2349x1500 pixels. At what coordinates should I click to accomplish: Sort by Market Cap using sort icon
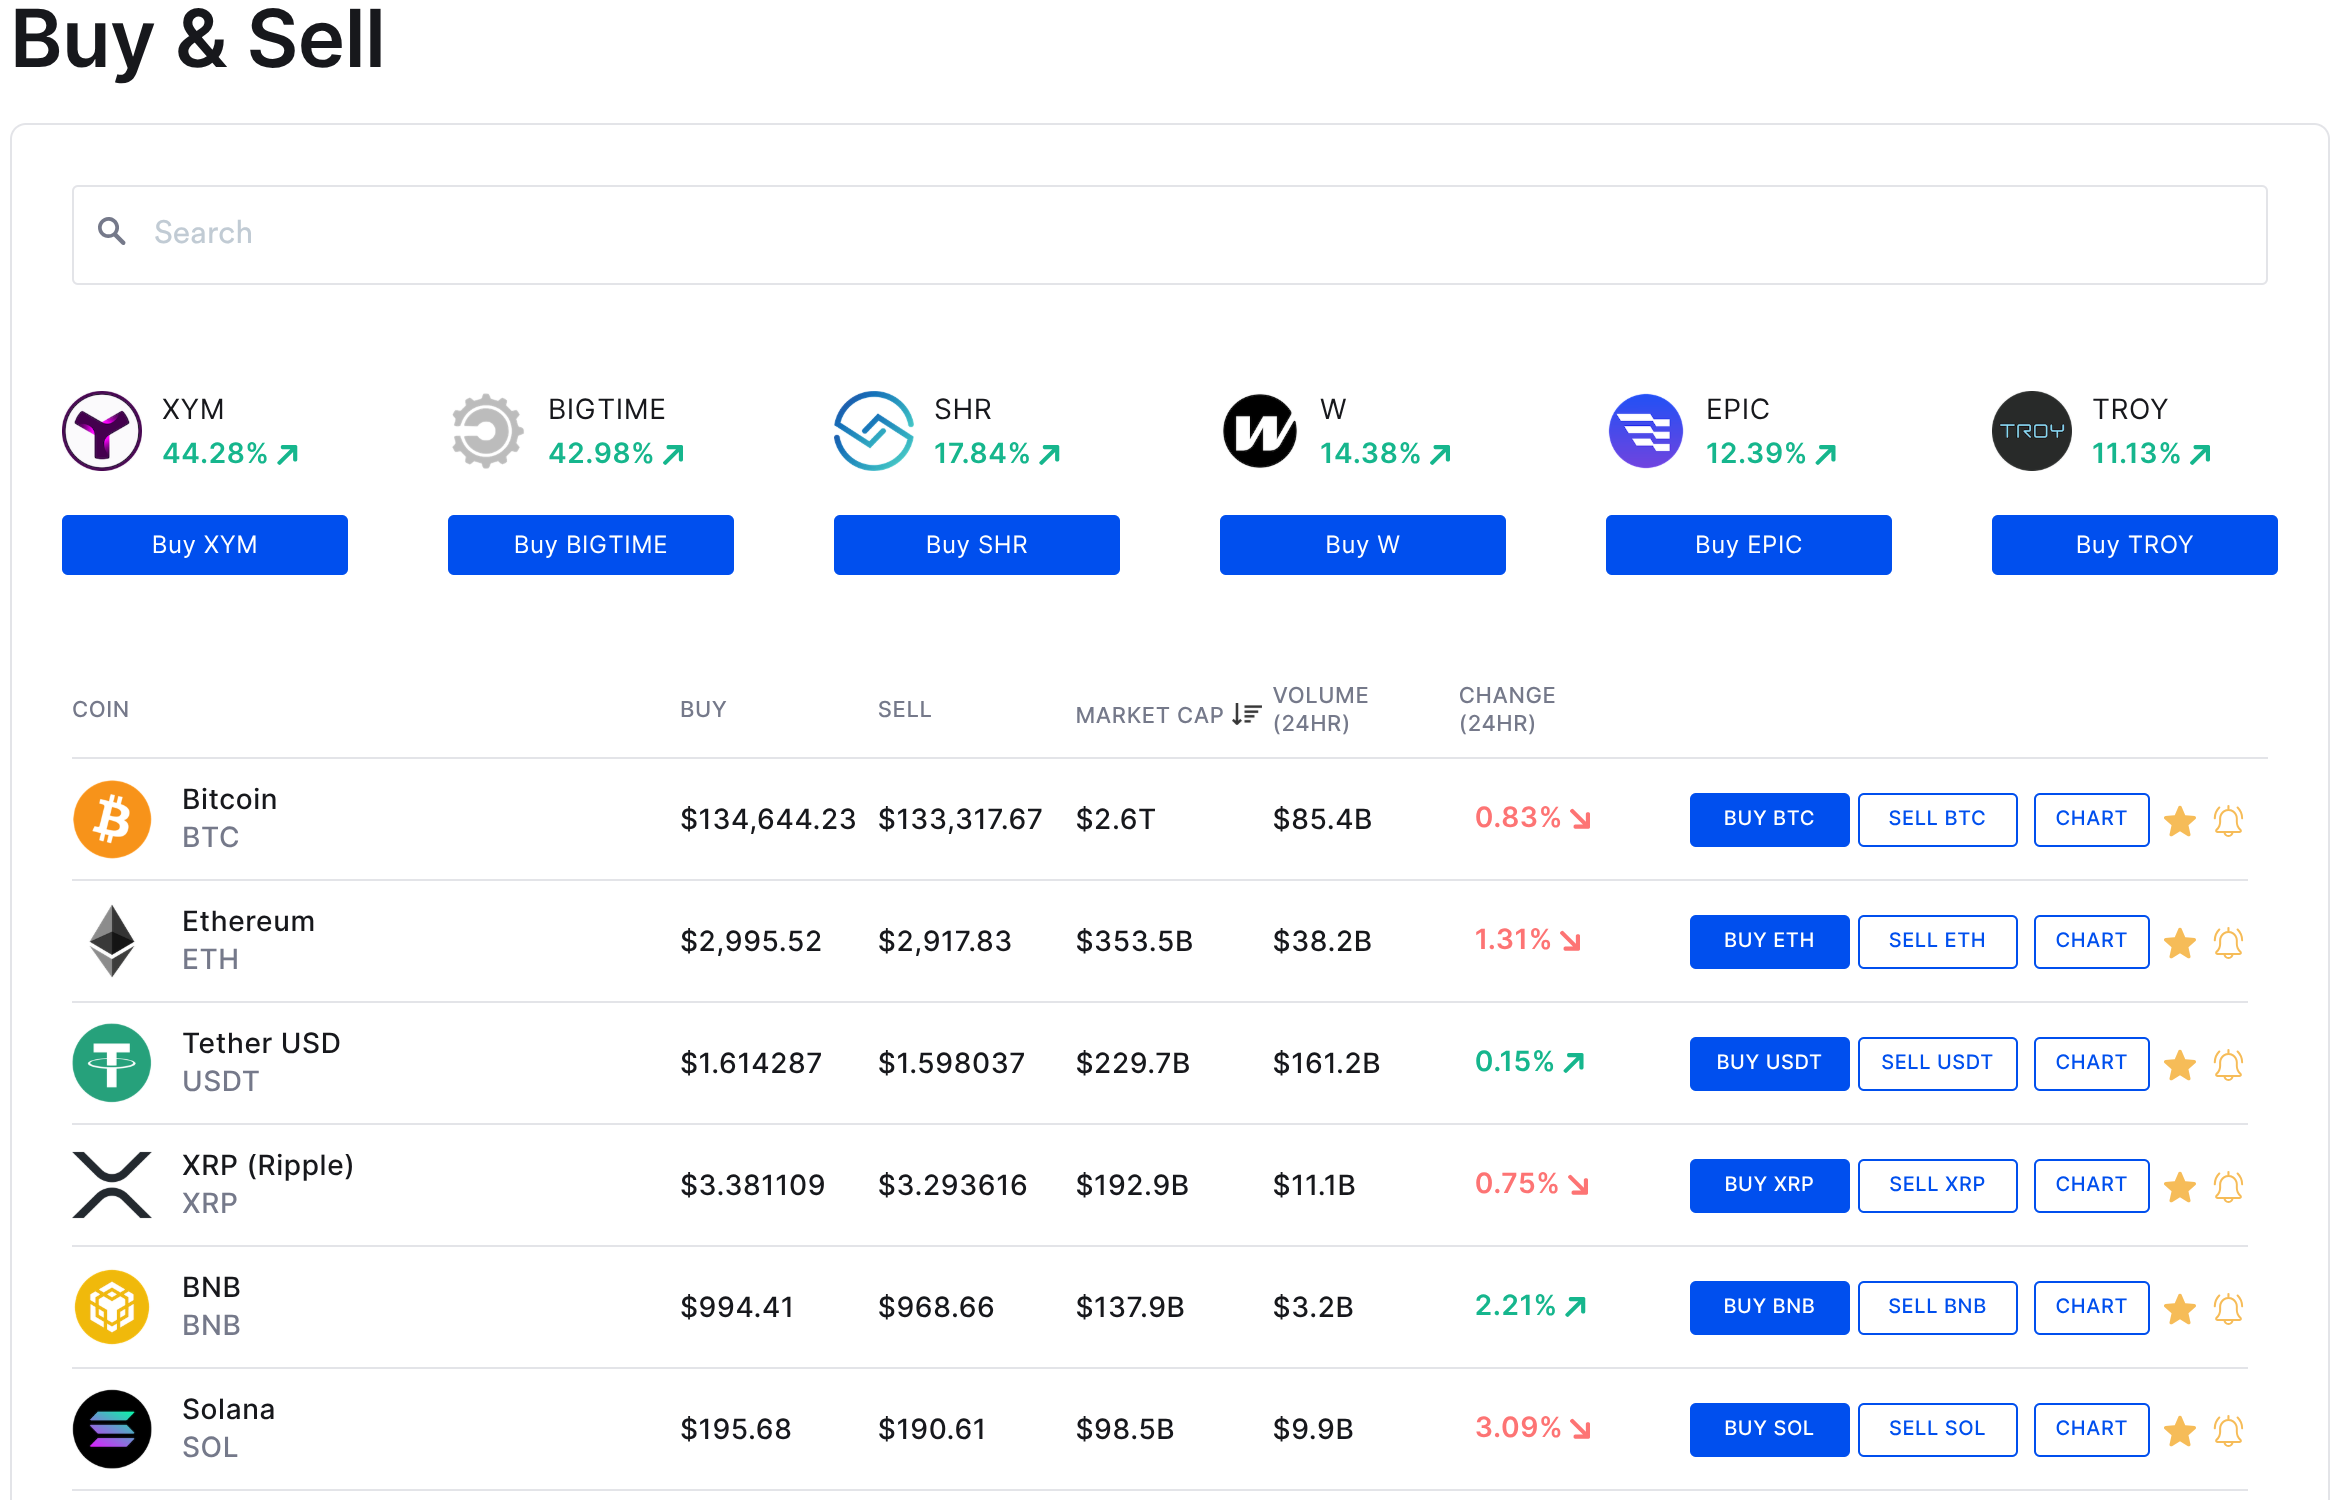(x=1246, y=714)
